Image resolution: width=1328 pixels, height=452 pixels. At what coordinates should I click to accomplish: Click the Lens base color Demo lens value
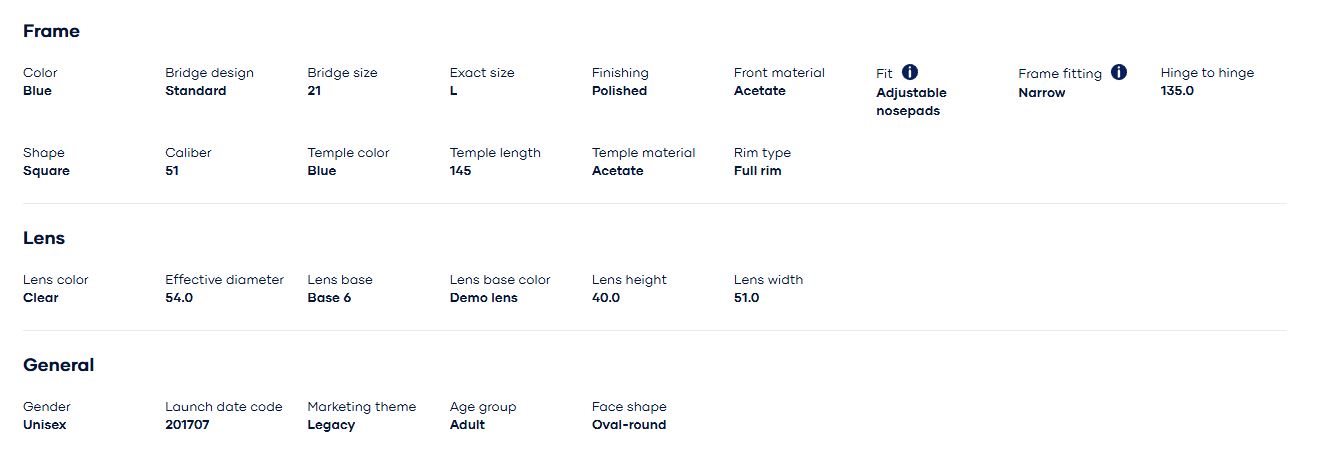click(x=483, y=298)
